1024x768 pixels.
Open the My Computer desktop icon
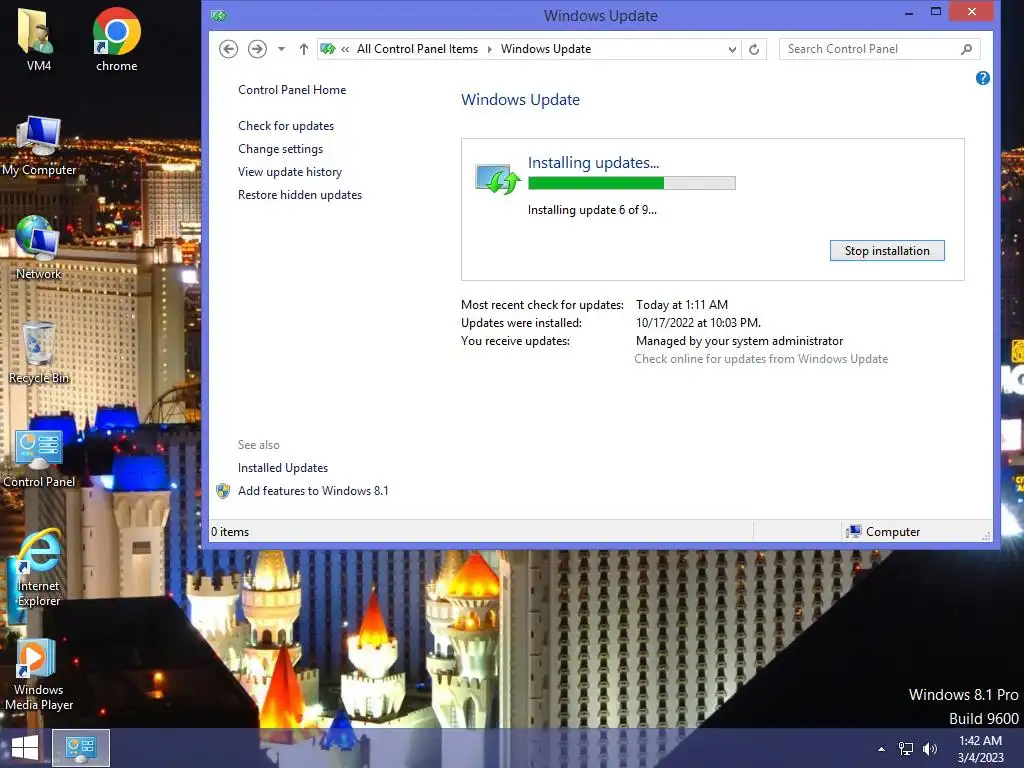point(39,146)
